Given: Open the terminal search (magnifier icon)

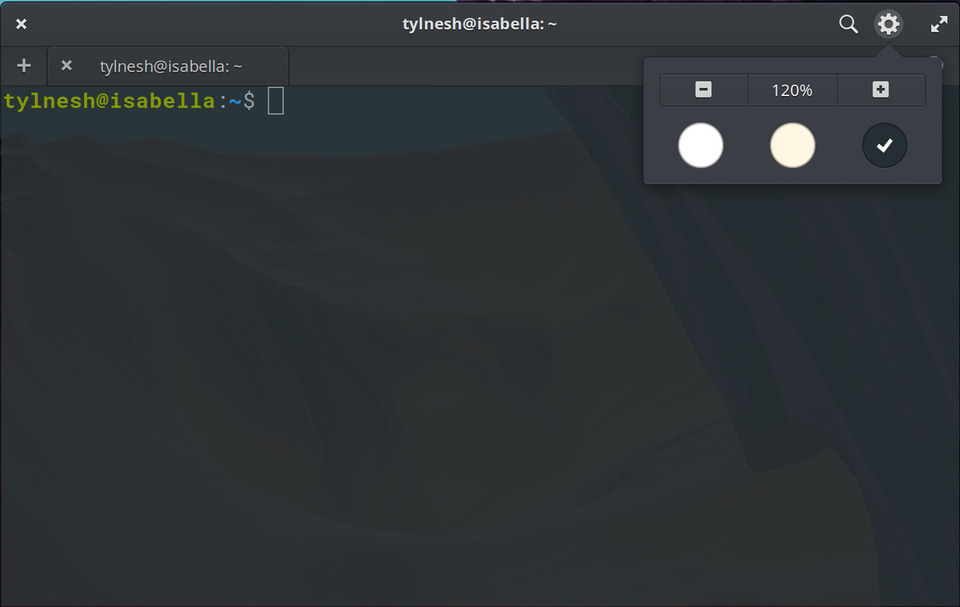Looking at the screenshot, I should pos(848,24).
